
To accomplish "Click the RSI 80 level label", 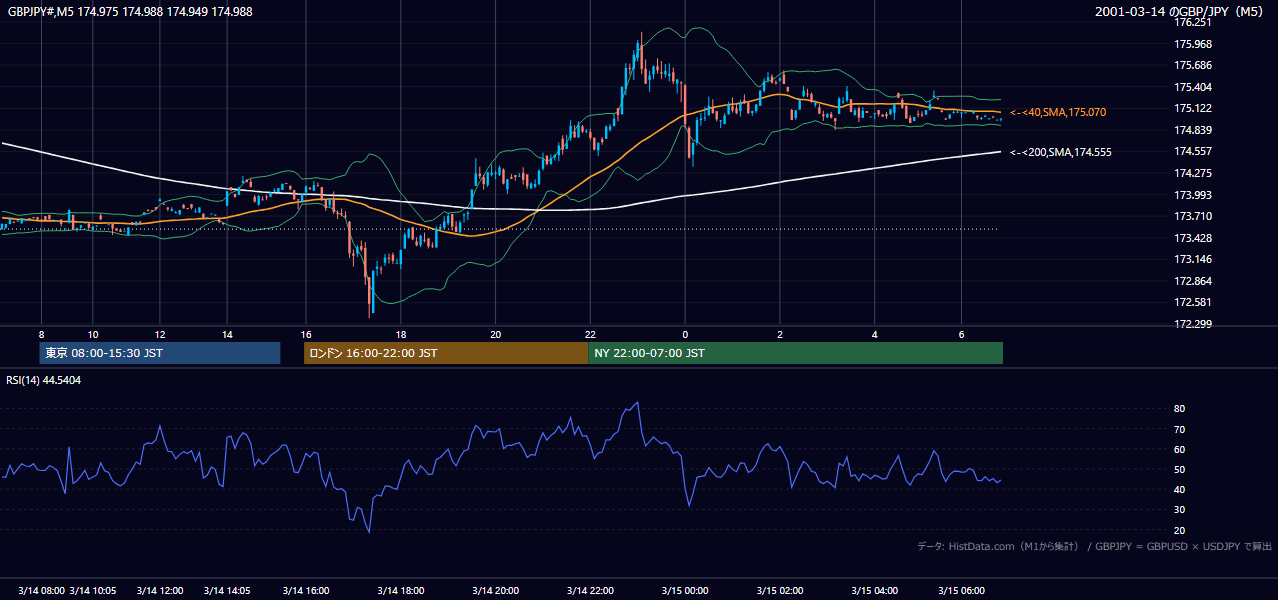I will point(1179,409).
